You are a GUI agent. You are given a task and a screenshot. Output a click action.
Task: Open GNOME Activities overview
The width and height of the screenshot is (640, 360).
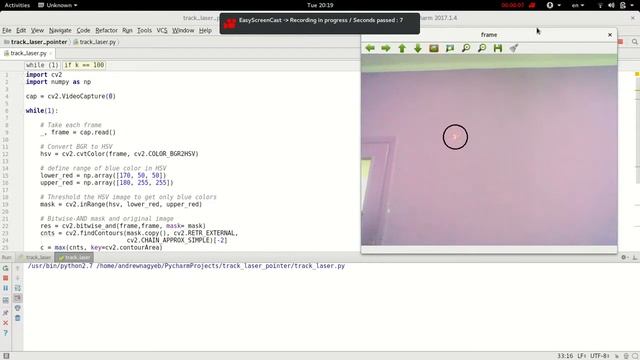point(17,5)
